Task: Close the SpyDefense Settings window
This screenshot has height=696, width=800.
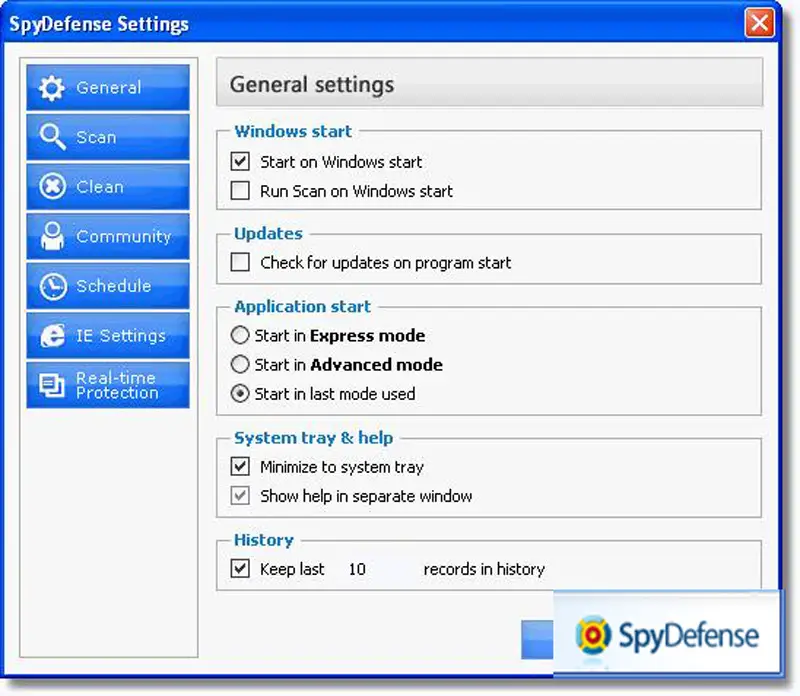Action: pos(760,23)
